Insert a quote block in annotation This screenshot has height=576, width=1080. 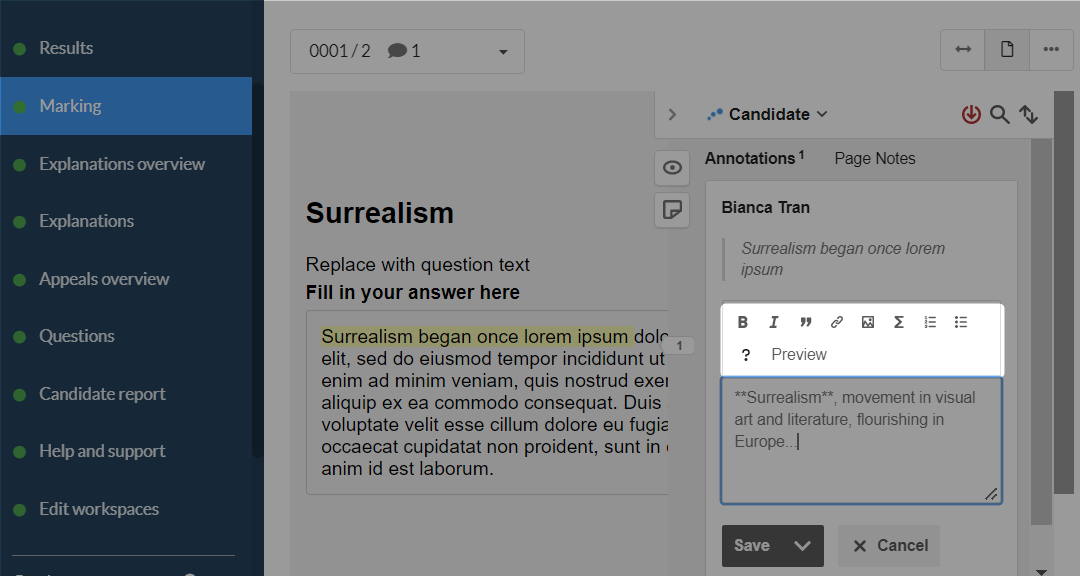pos(805,322)
